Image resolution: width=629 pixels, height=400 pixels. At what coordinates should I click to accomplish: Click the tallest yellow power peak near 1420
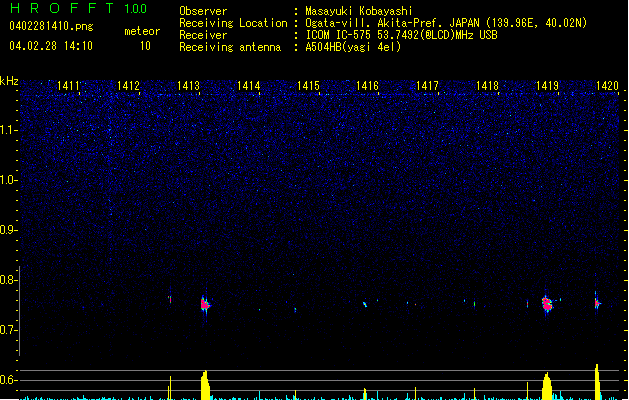point(597,382)
